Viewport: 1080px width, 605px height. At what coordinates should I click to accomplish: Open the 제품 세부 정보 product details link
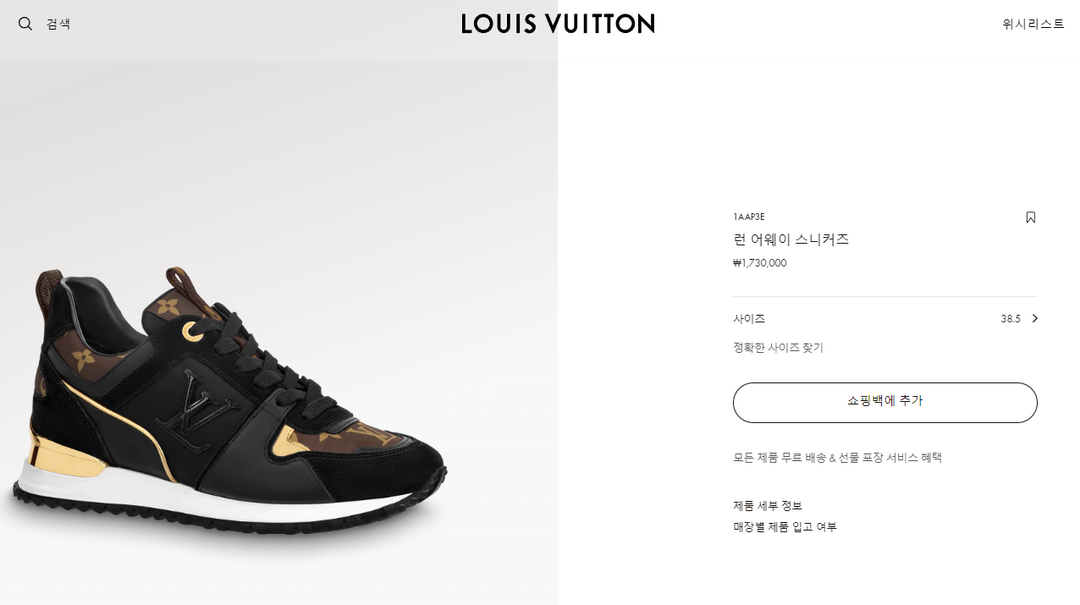[x=767, y=506]
